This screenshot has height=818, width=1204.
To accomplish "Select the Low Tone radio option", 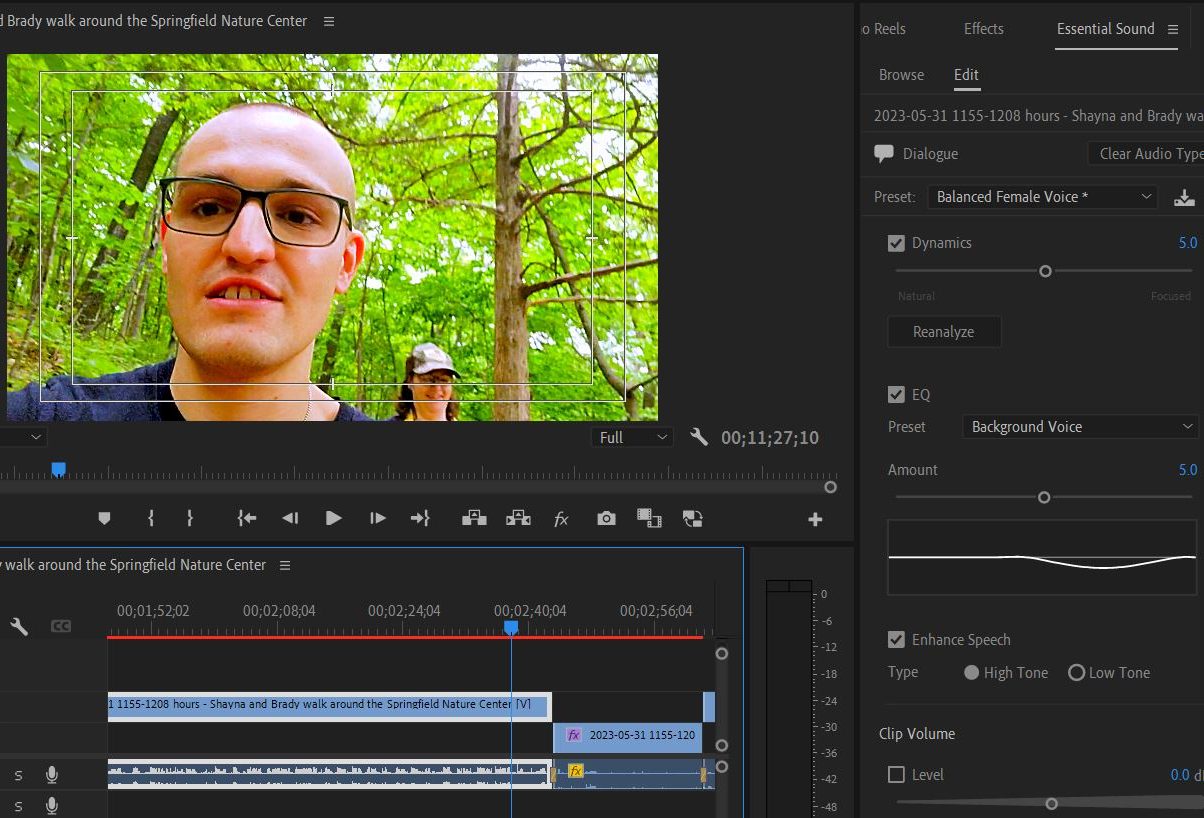I will click(1076, 673).
